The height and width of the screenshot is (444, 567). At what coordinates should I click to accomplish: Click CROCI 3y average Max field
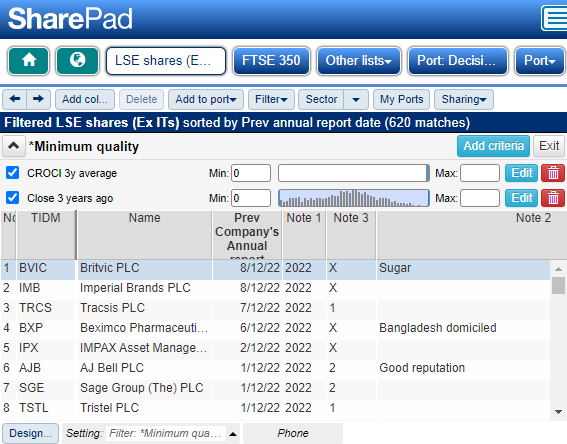[480, 173]
